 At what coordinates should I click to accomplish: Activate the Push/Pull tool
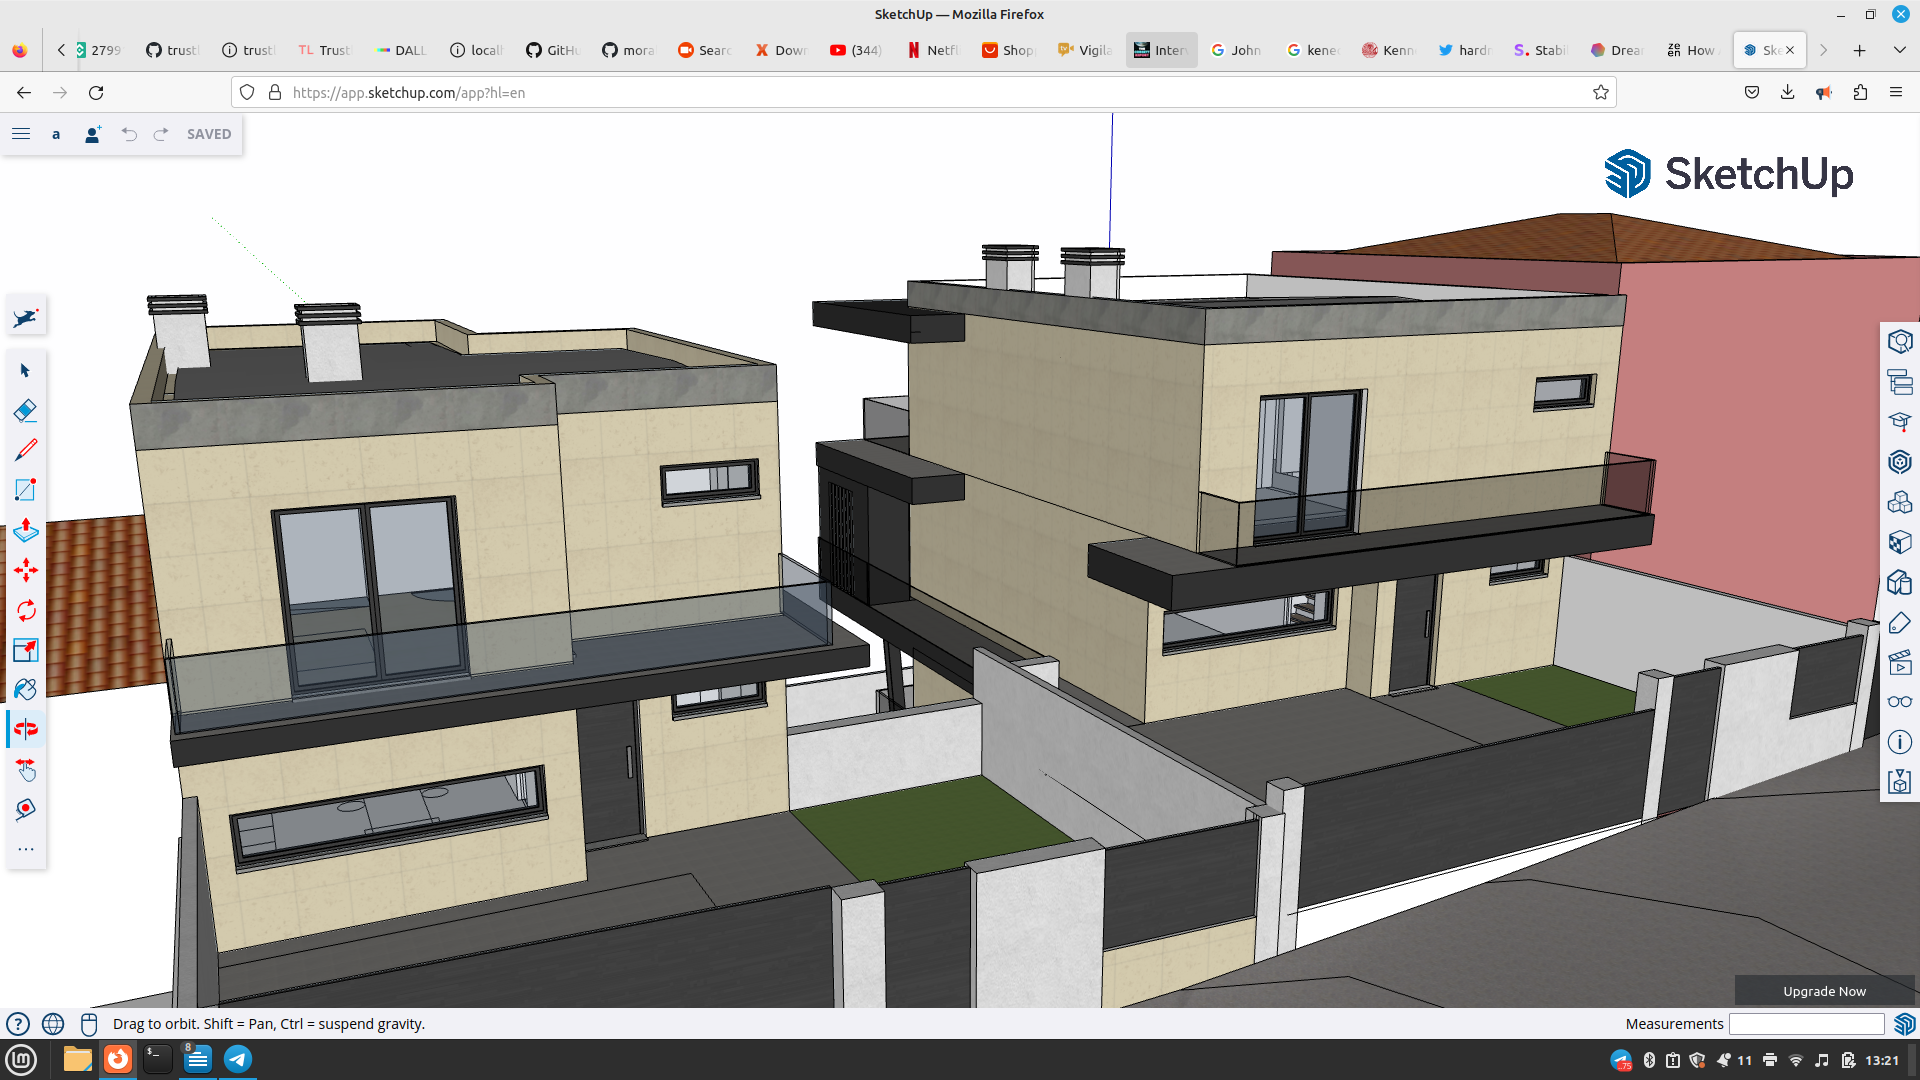[x=26, y=530]
